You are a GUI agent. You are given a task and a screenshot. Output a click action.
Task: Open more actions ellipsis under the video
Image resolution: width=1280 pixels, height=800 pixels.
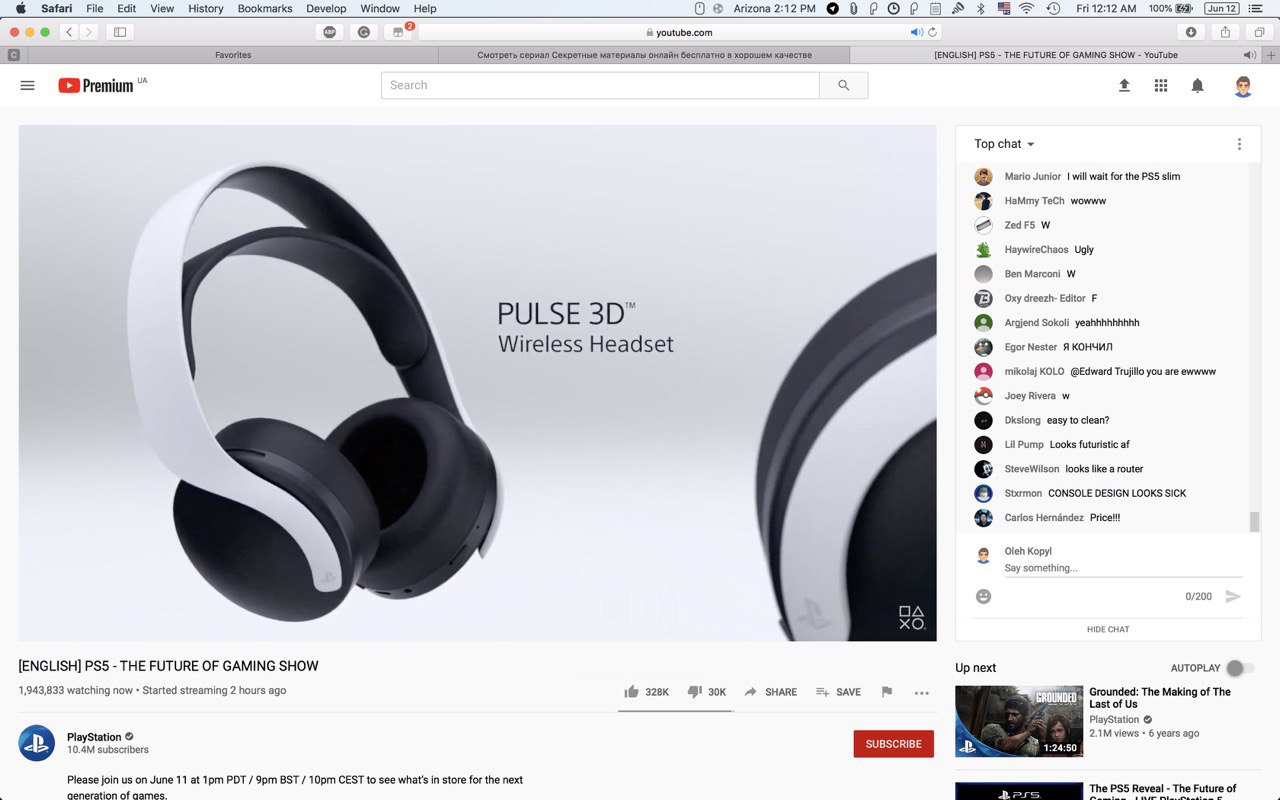tap(922, 692)
